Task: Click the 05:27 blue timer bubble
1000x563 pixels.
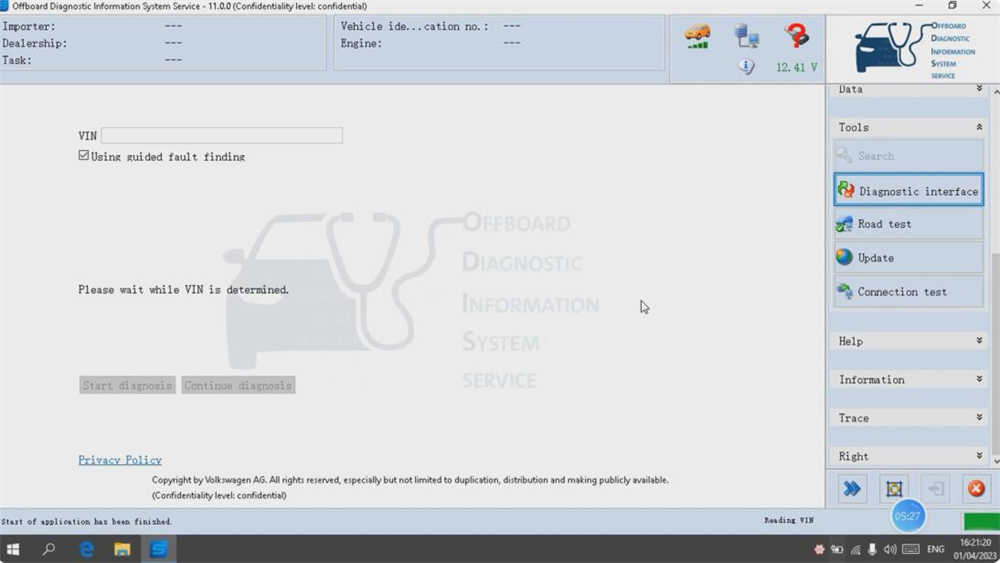Action: point(908,516)
